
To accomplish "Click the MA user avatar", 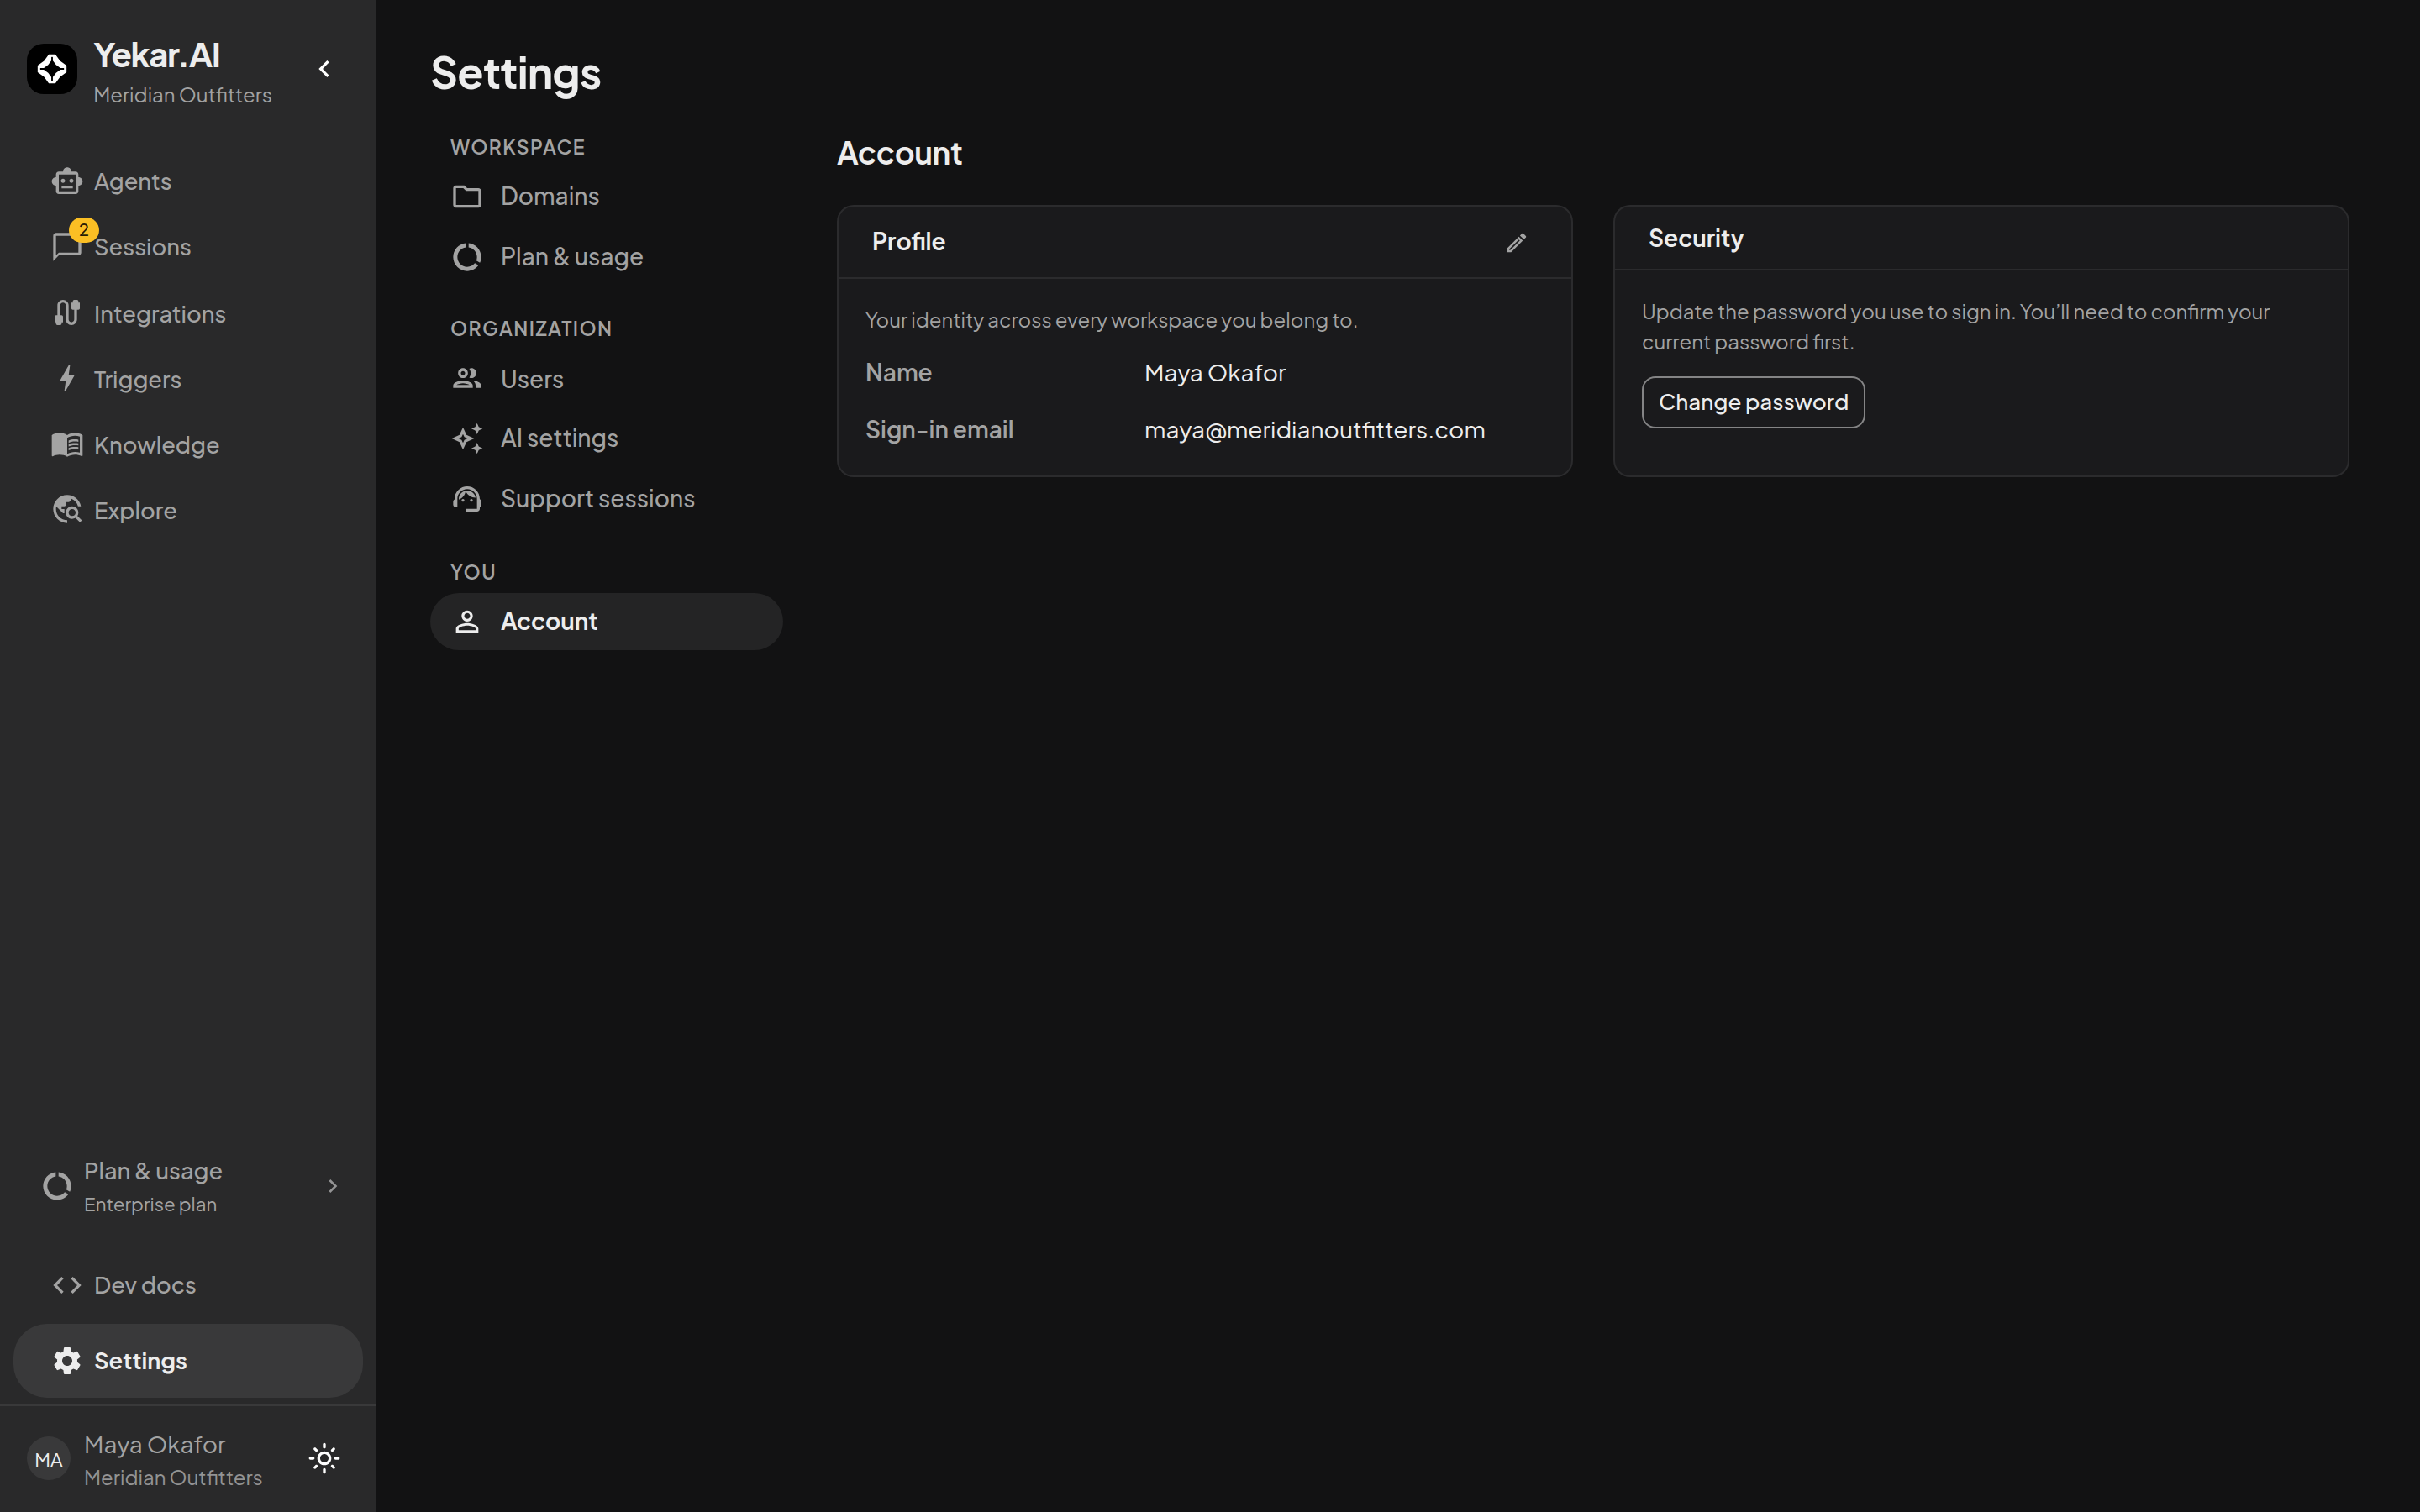I will click(48, 1460).
